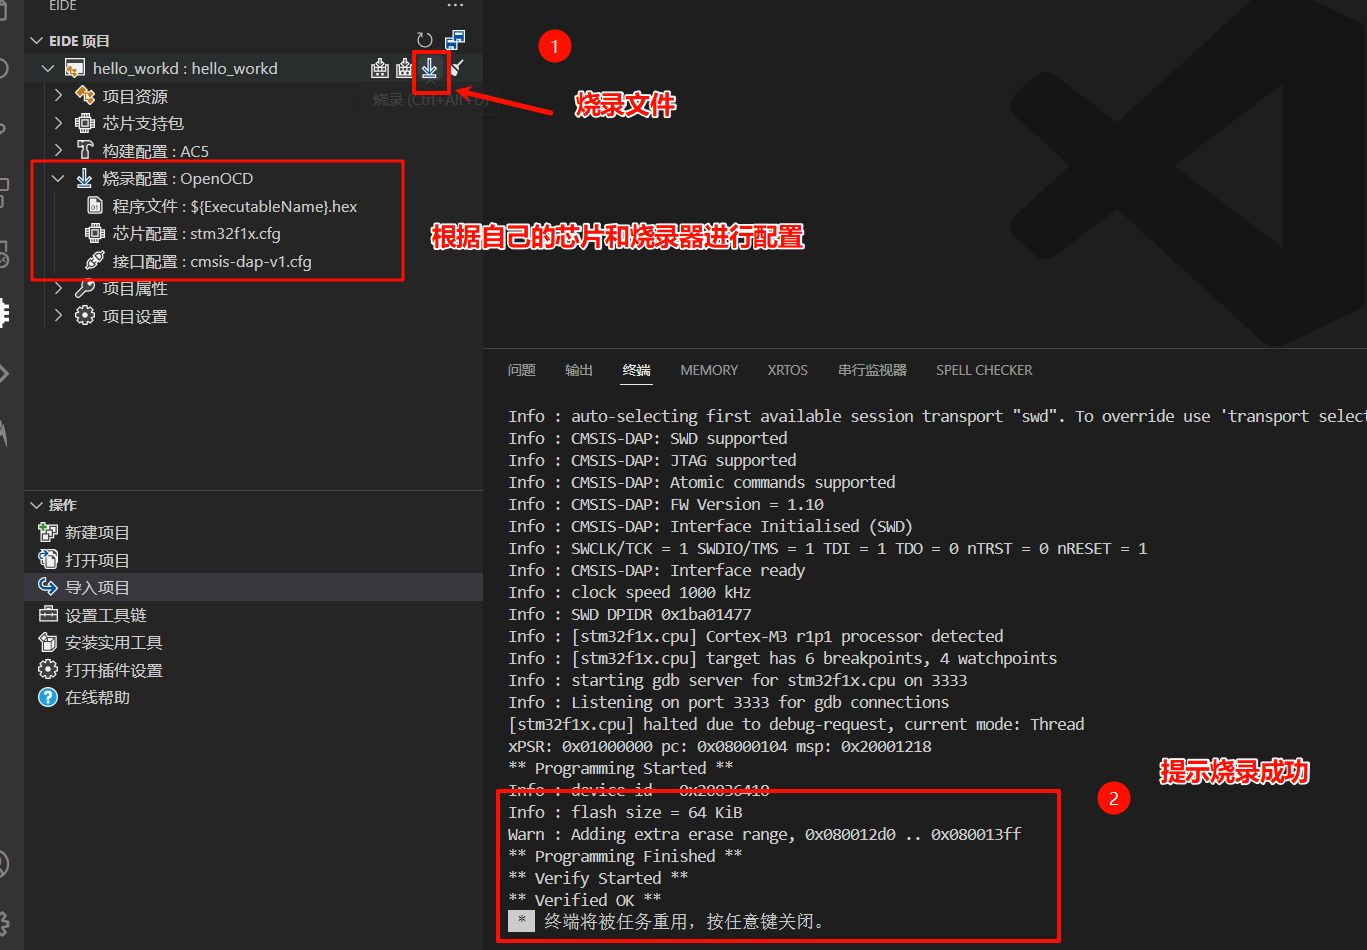Open the MEMORY panel tab
Image resolution: width=1367 pixels, height=950 pixels.
709,370
